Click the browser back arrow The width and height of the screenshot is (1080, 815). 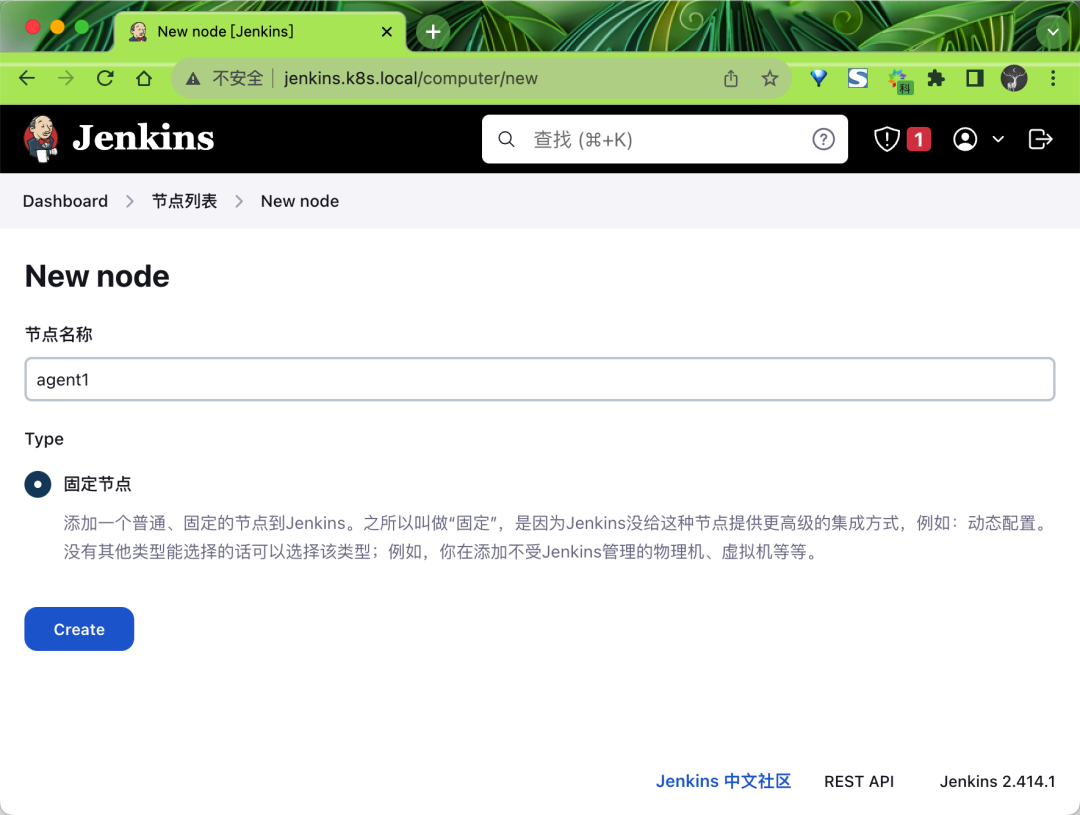(27, 78)
